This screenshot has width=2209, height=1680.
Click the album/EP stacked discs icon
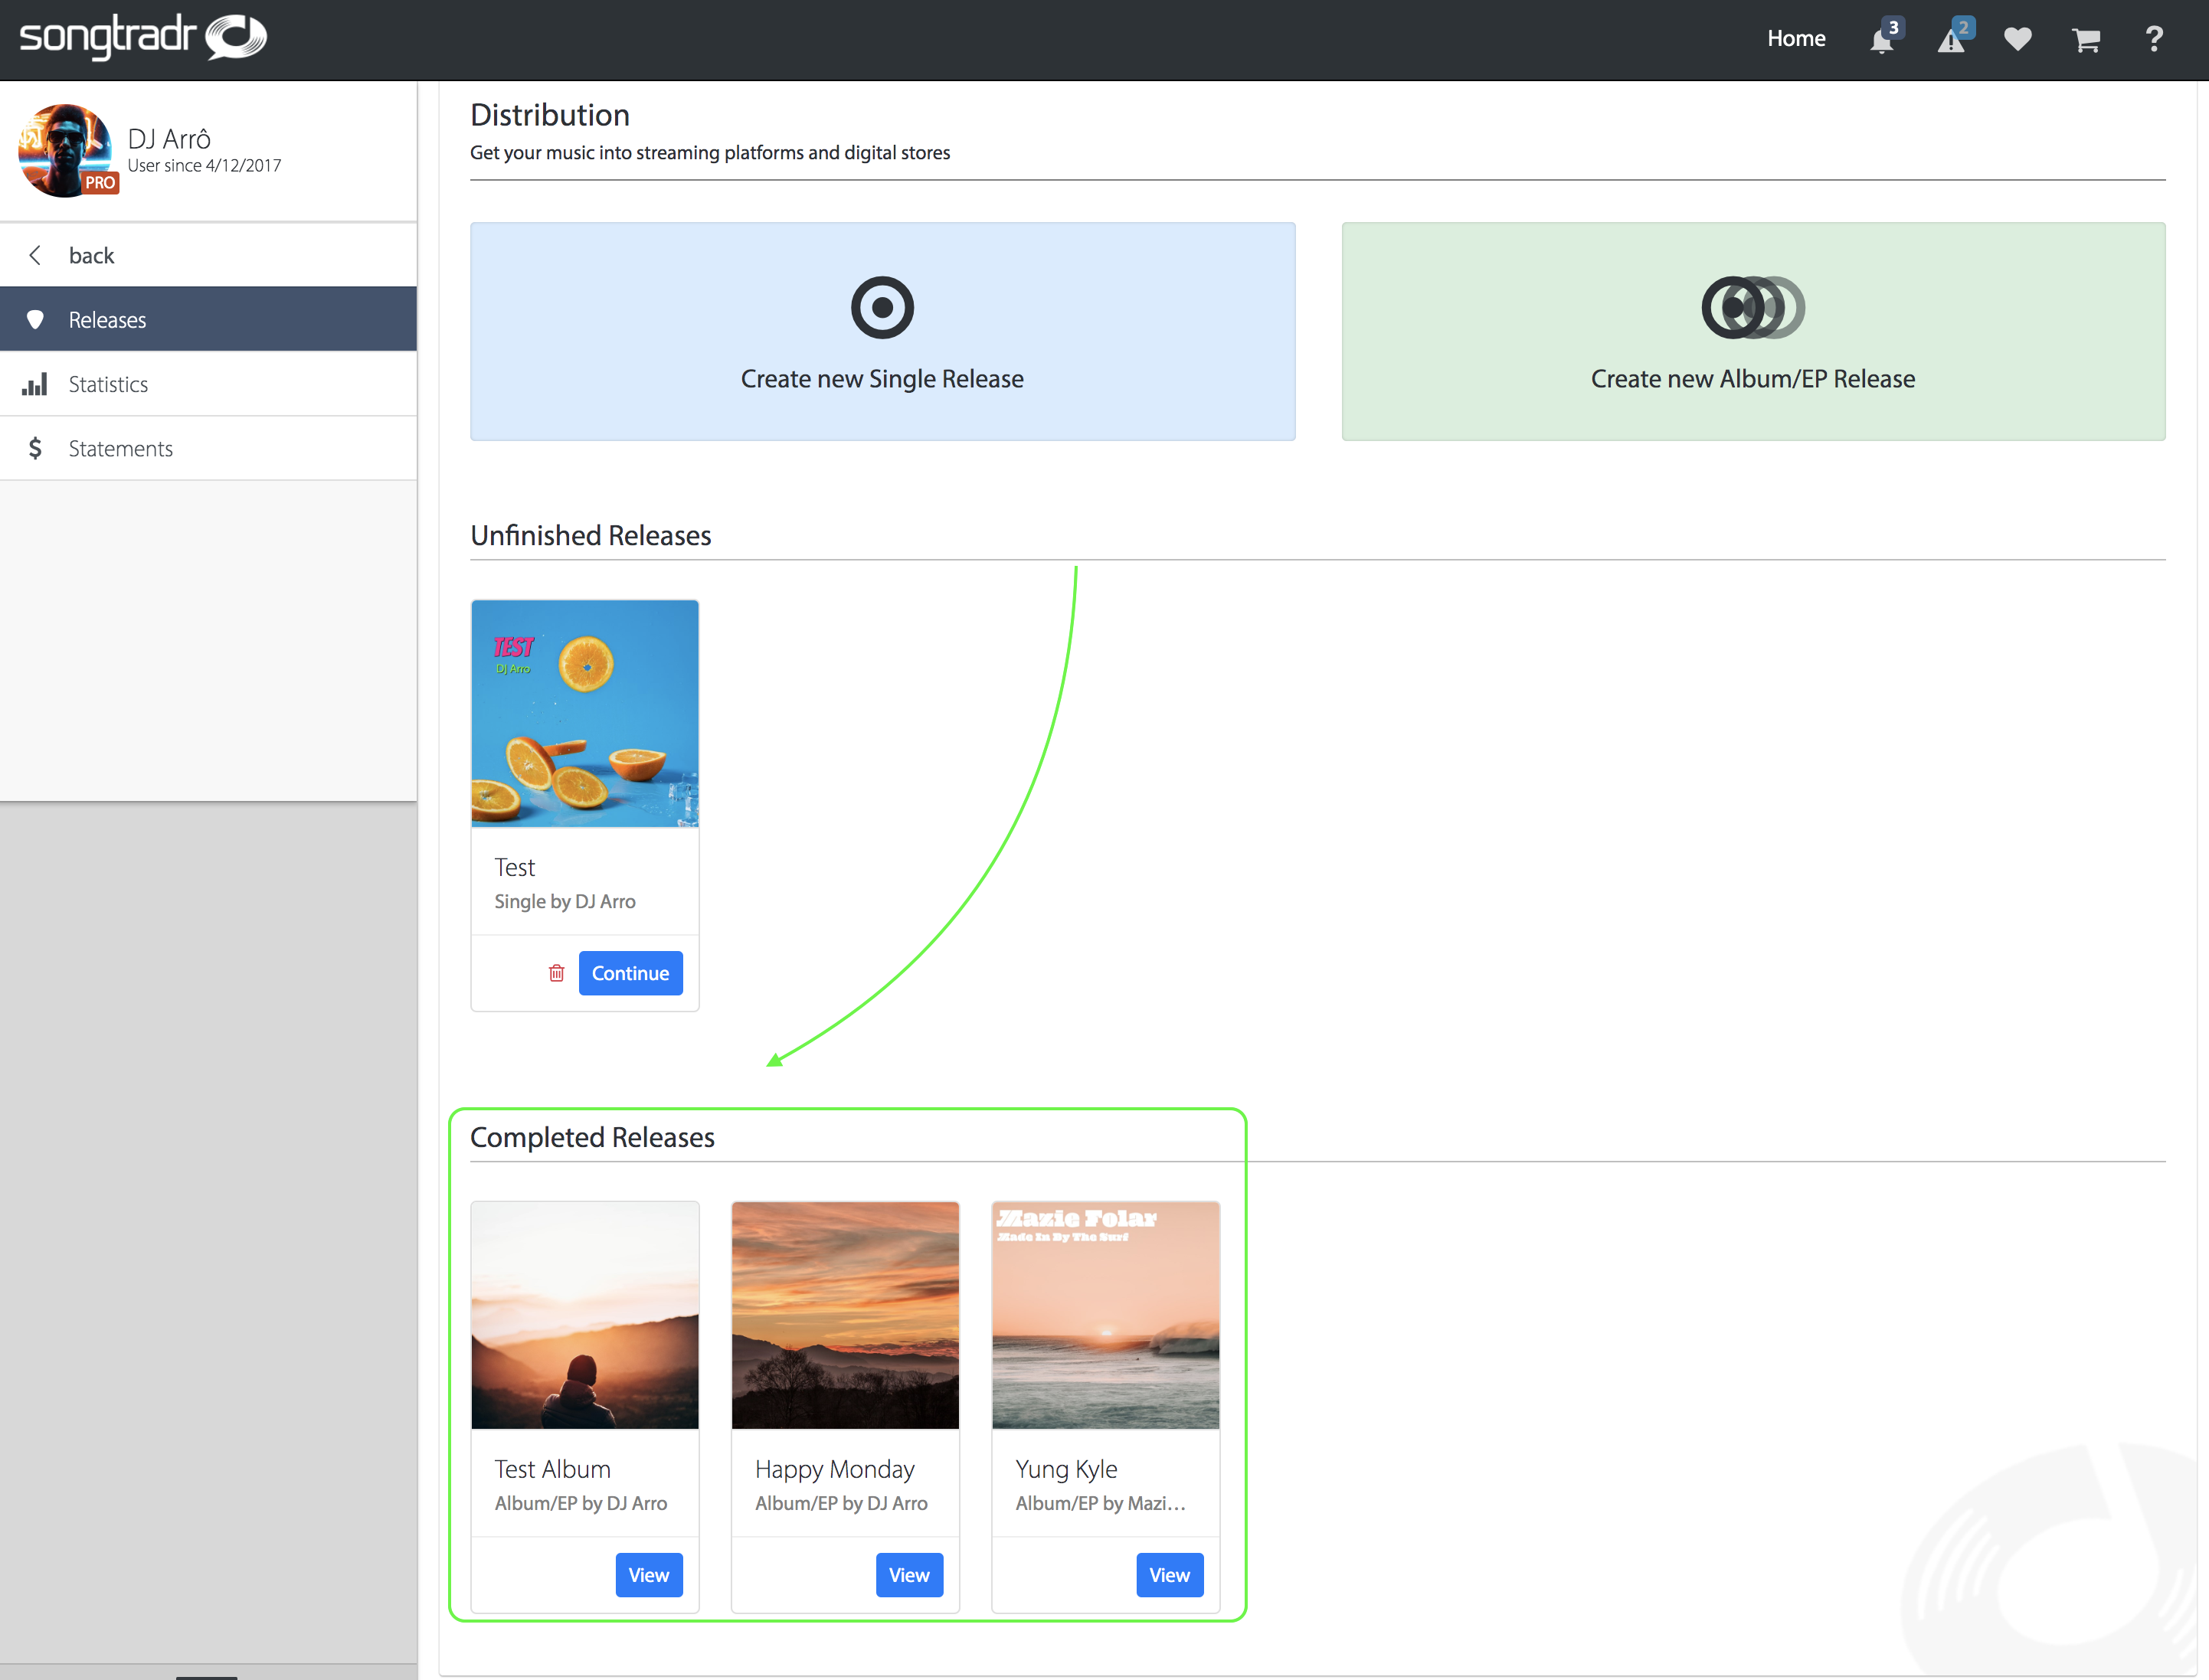pyautogui.click(x=1753, y=307)
